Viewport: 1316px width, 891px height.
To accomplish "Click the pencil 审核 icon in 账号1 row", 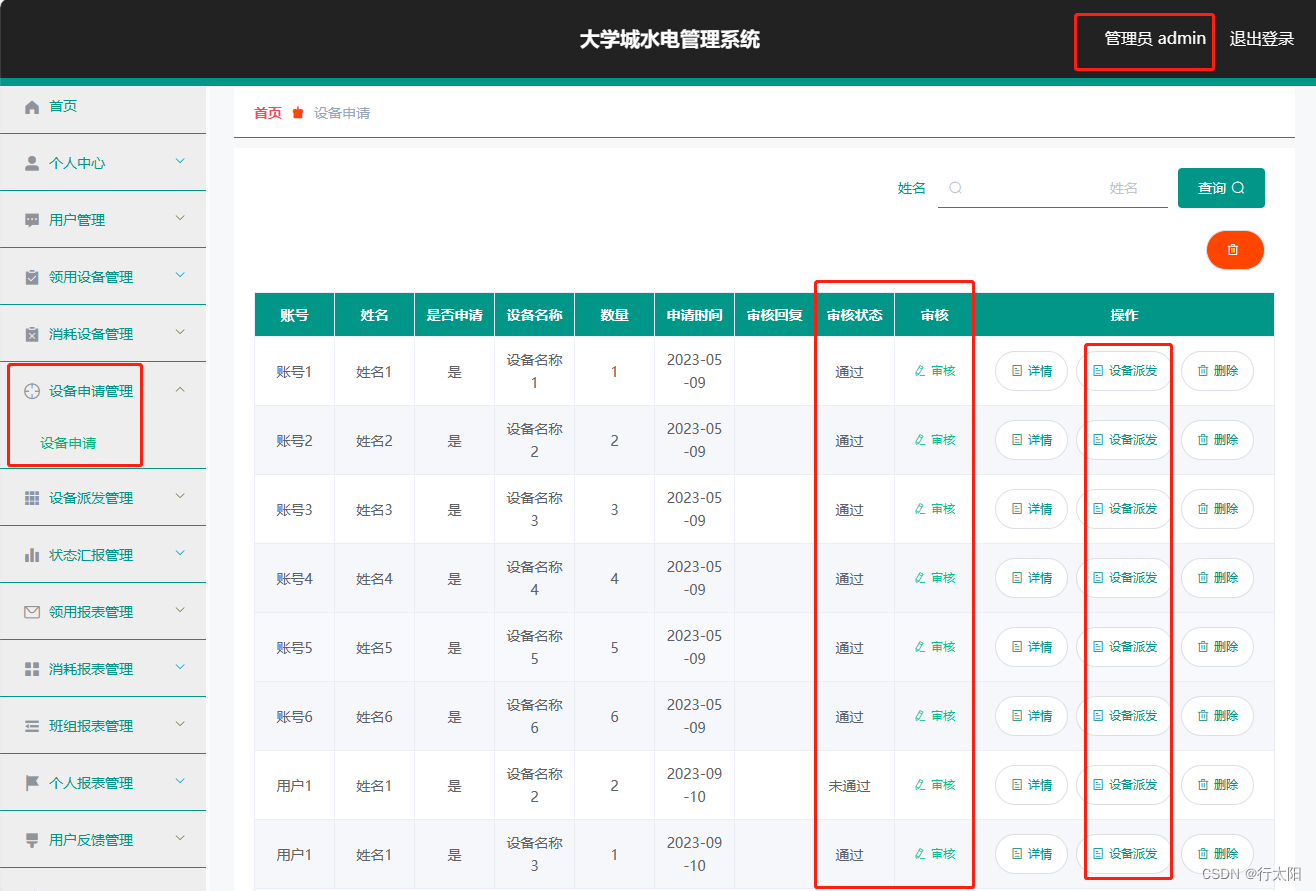I will tap(920, 371).
